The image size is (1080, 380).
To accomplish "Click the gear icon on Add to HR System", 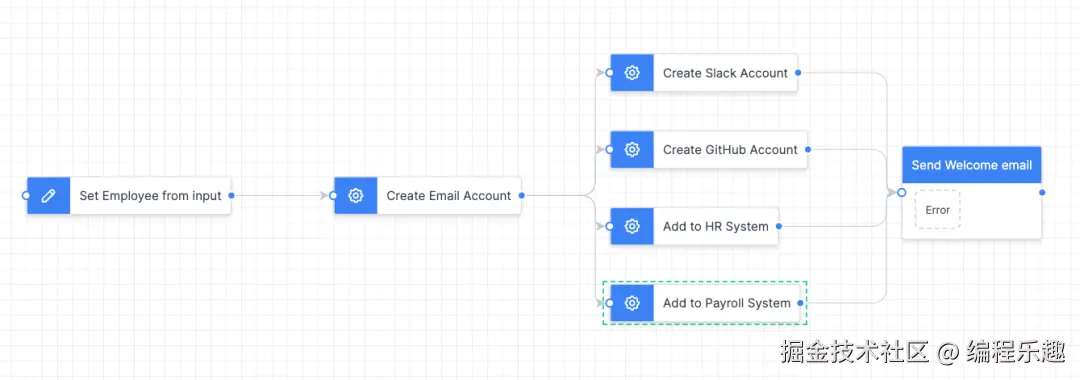I will [x=632, y=226].
